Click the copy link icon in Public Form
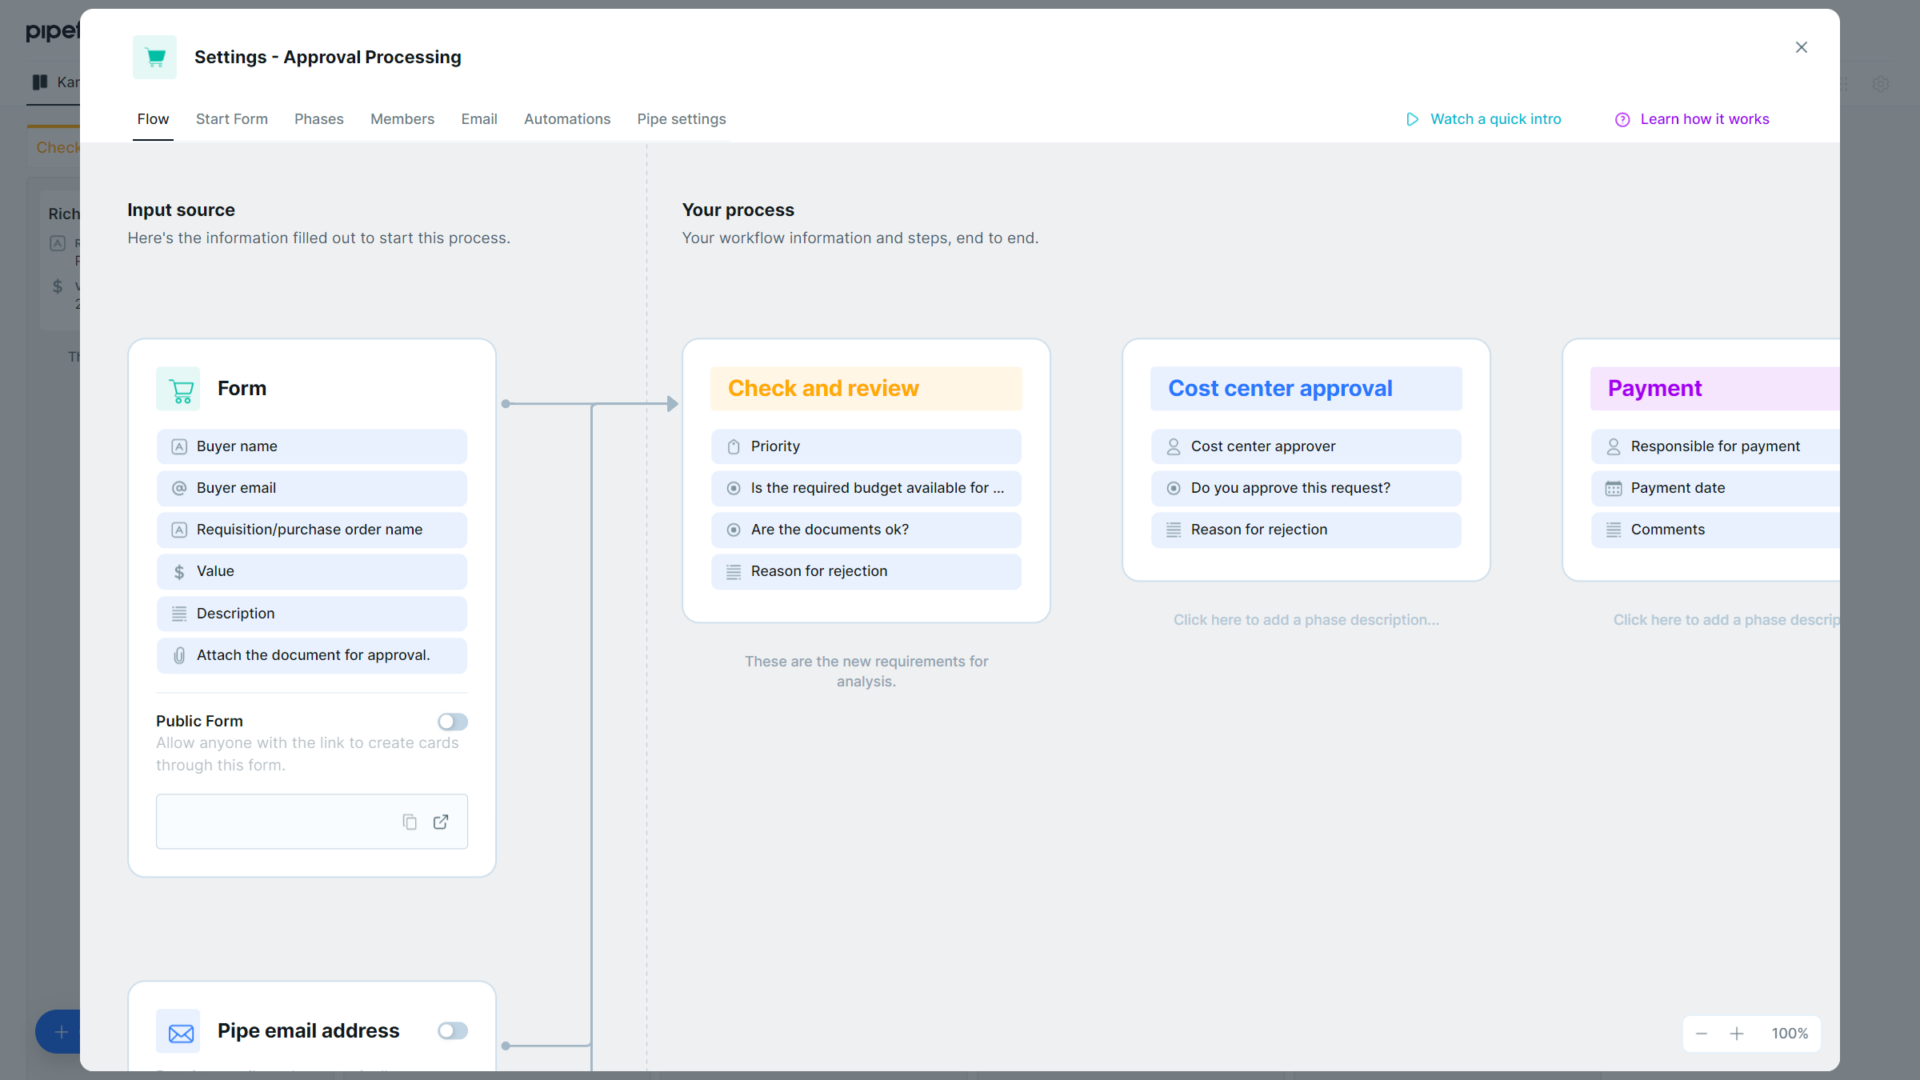Image resolution: width=1920 pixels, height=1080 pixels. coord(409,821)
